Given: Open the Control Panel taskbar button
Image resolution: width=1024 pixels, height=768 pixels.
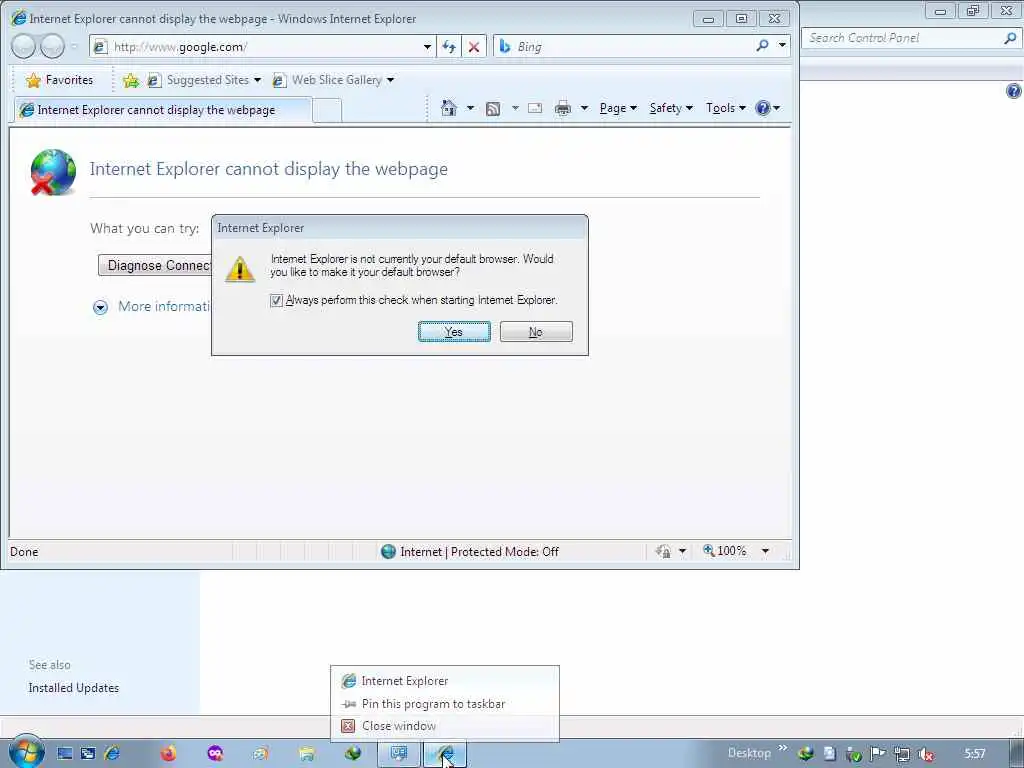Looking at the screenshot, I should point(399,754).
